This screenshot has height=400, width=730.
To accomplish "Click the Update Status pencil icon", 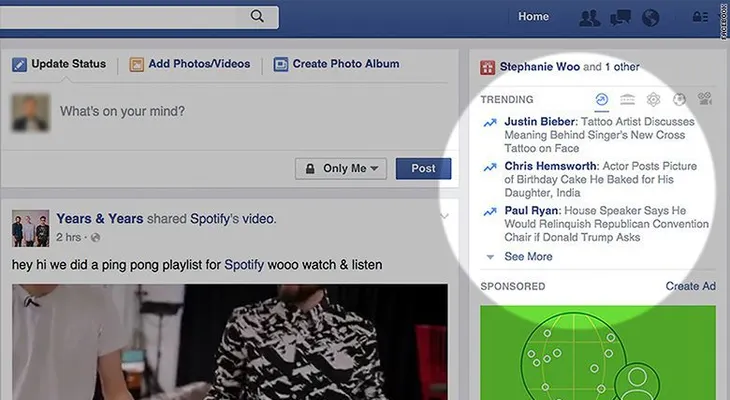I will point(19,64).
